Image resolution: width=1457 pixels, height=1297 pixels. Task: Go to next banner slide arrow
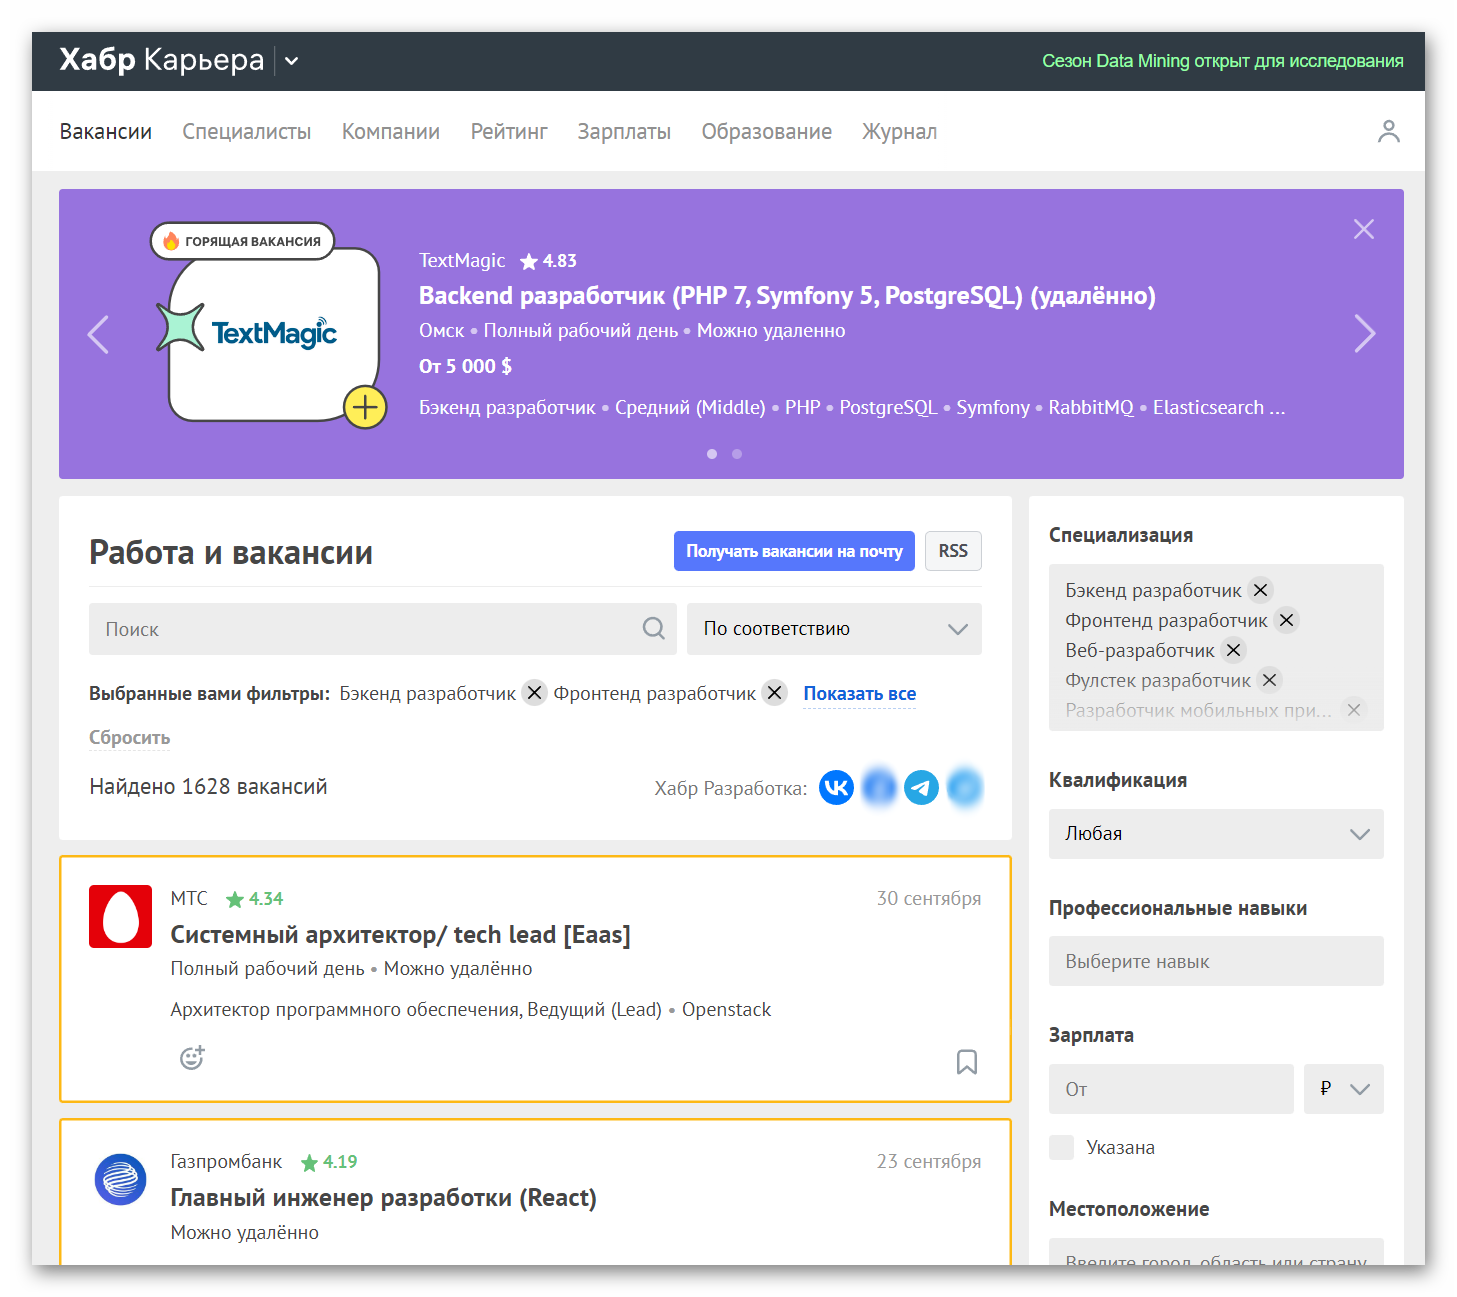(1364, 334)
